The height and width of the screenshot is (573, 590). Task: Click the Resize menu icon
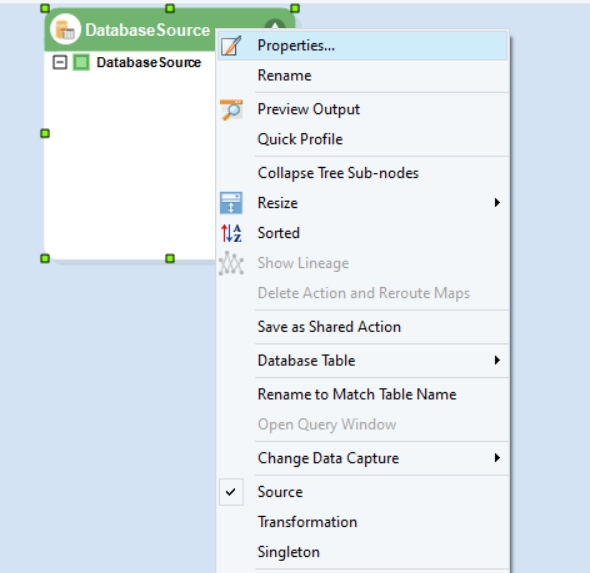(x=231, y=203)
